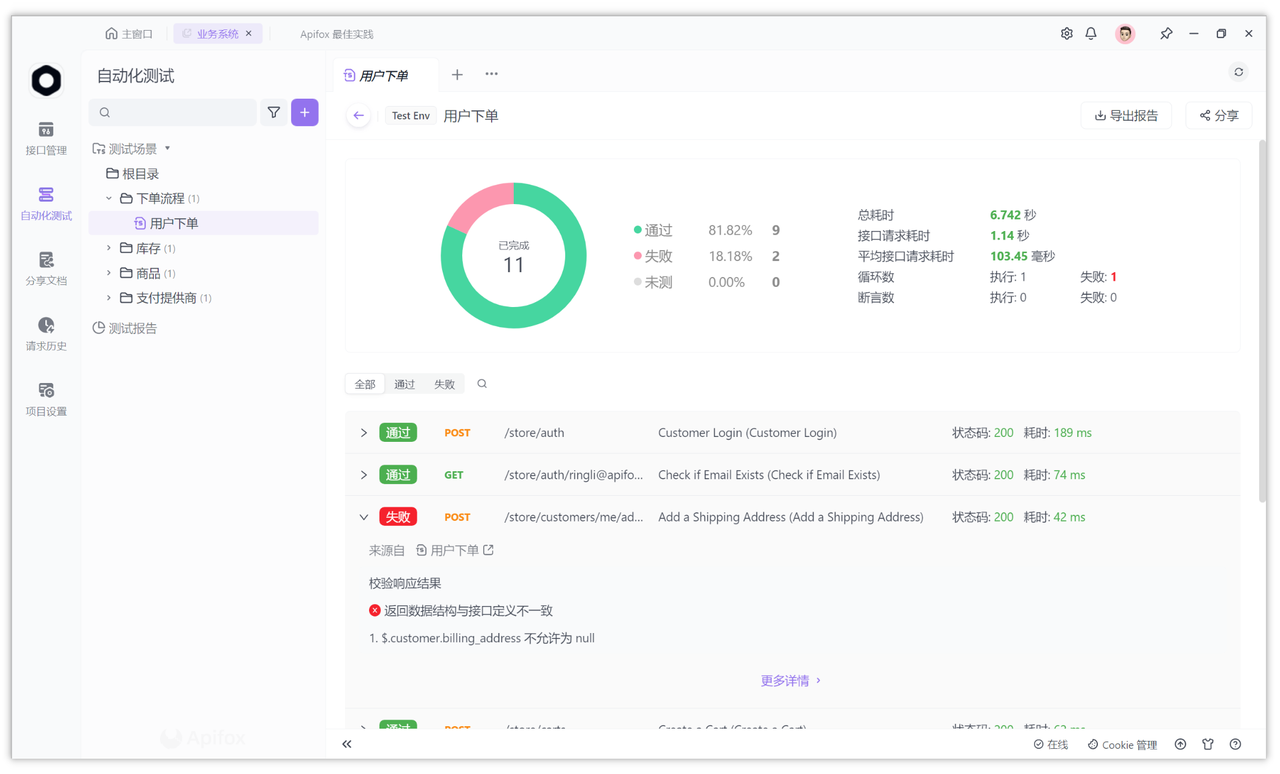Click the user avatar
The height and width of the screenshot is (774, 1280).
click(x=1125, y=34)
